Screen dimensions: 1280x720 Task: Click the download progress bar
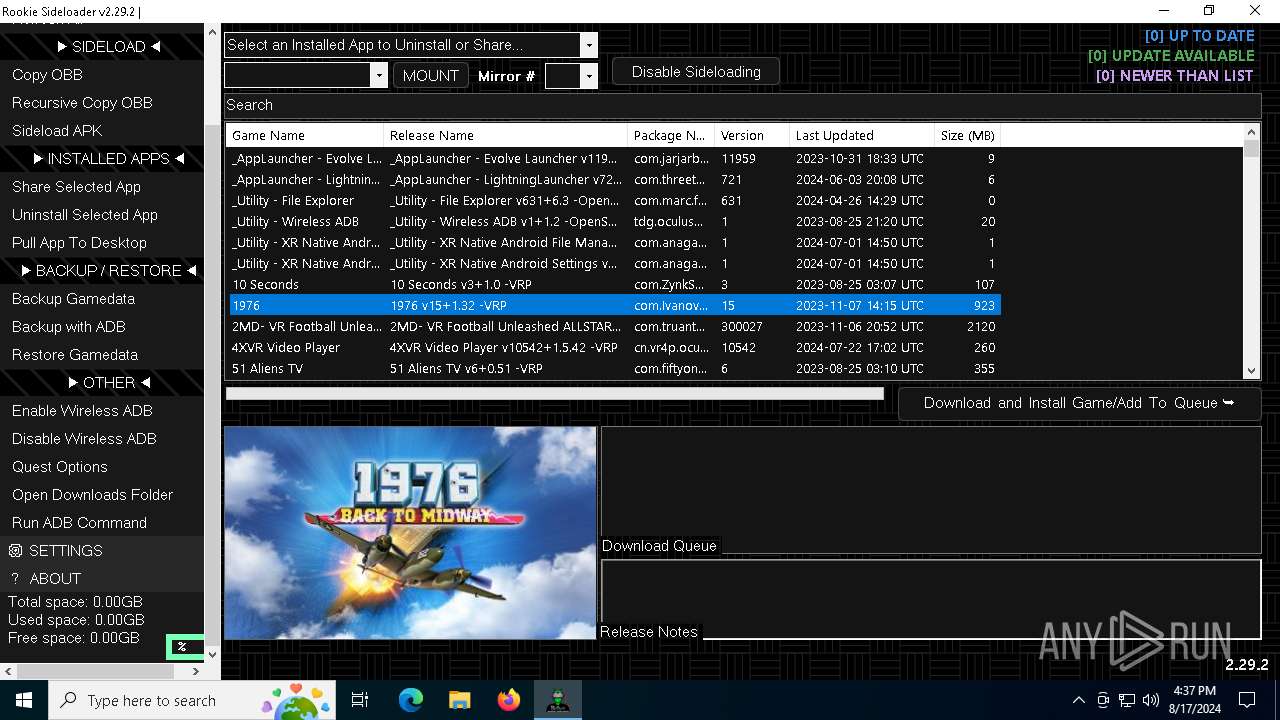[x=555, y=394]
